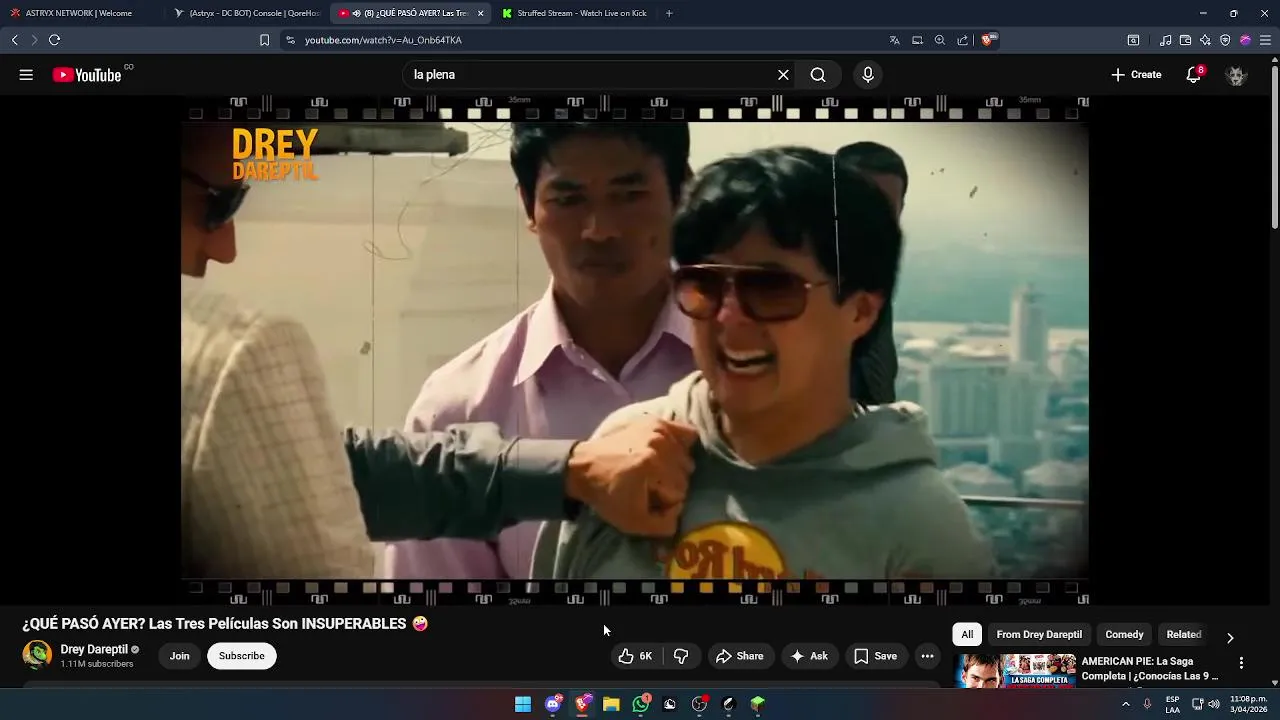1280x720 pixels.
Task: Close the YouTube browser tab
Action: click(480, 13)
